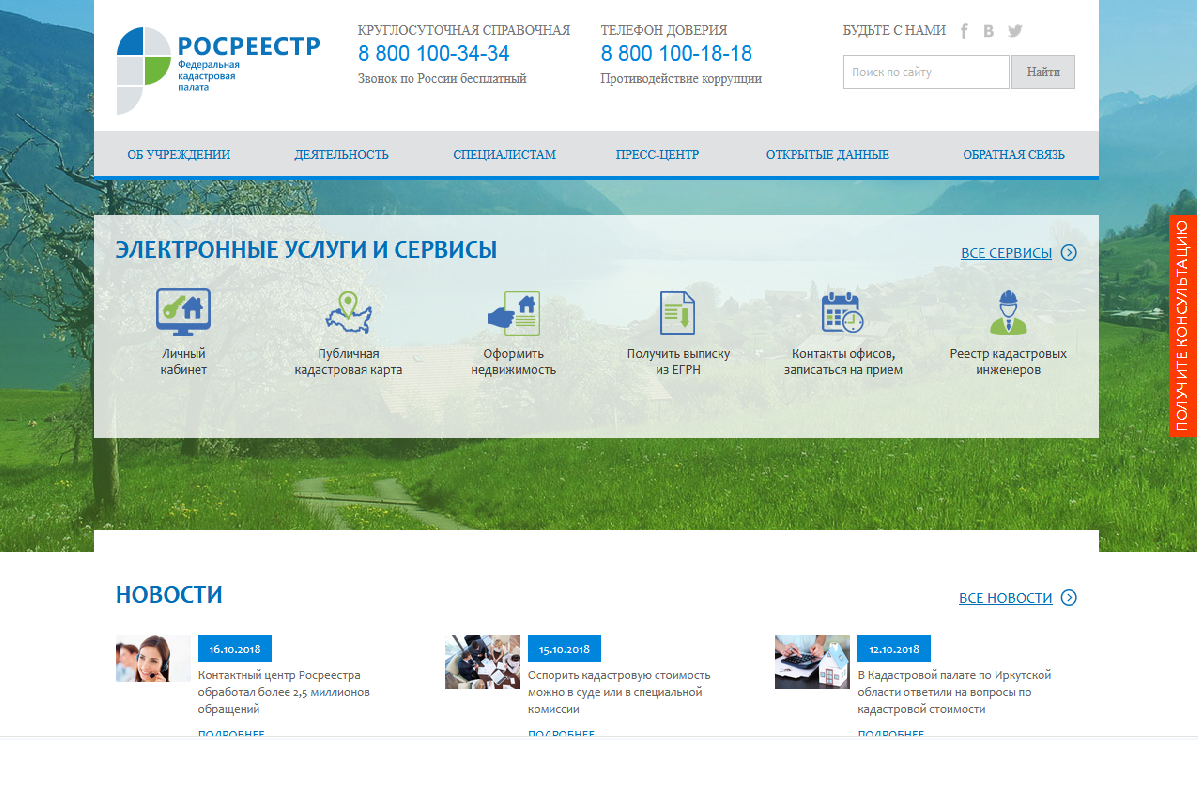
Task: Go to the Пресс-центр menu section
Action: pyautogui.click(x=657, y=155)
